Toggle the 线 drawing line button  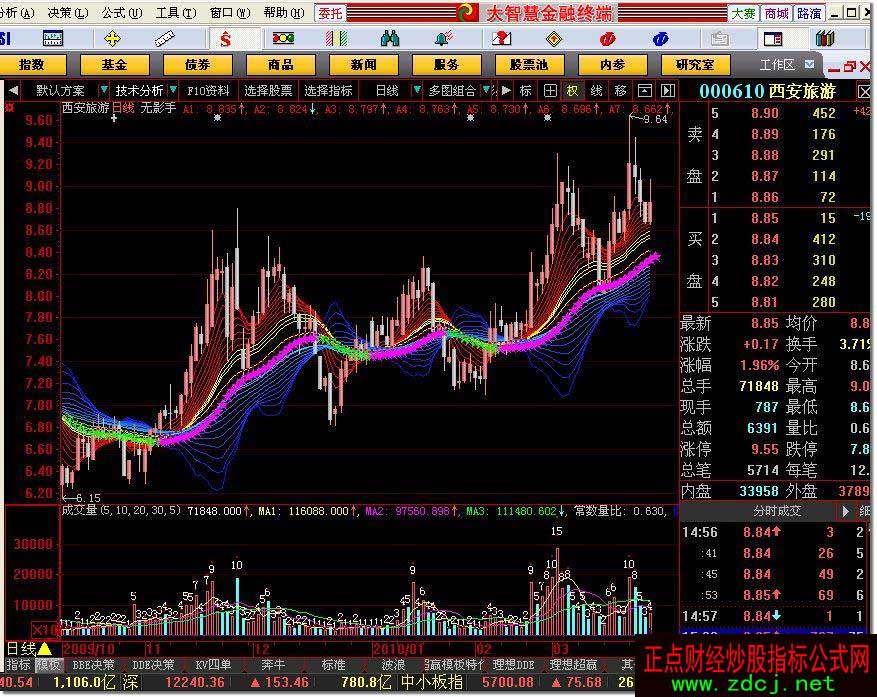coord(596,90)
